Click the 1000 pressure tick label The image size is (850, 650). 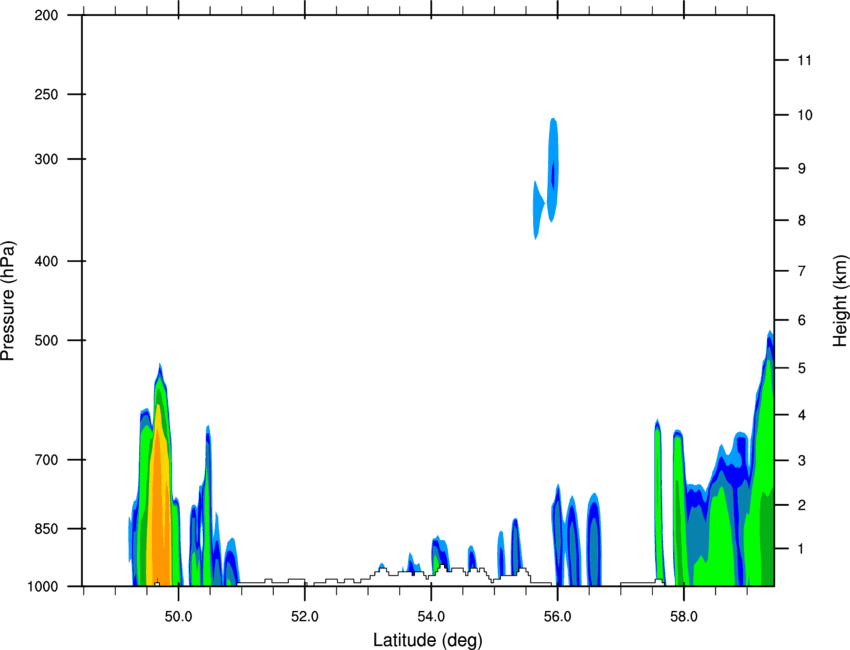[42, 587]
